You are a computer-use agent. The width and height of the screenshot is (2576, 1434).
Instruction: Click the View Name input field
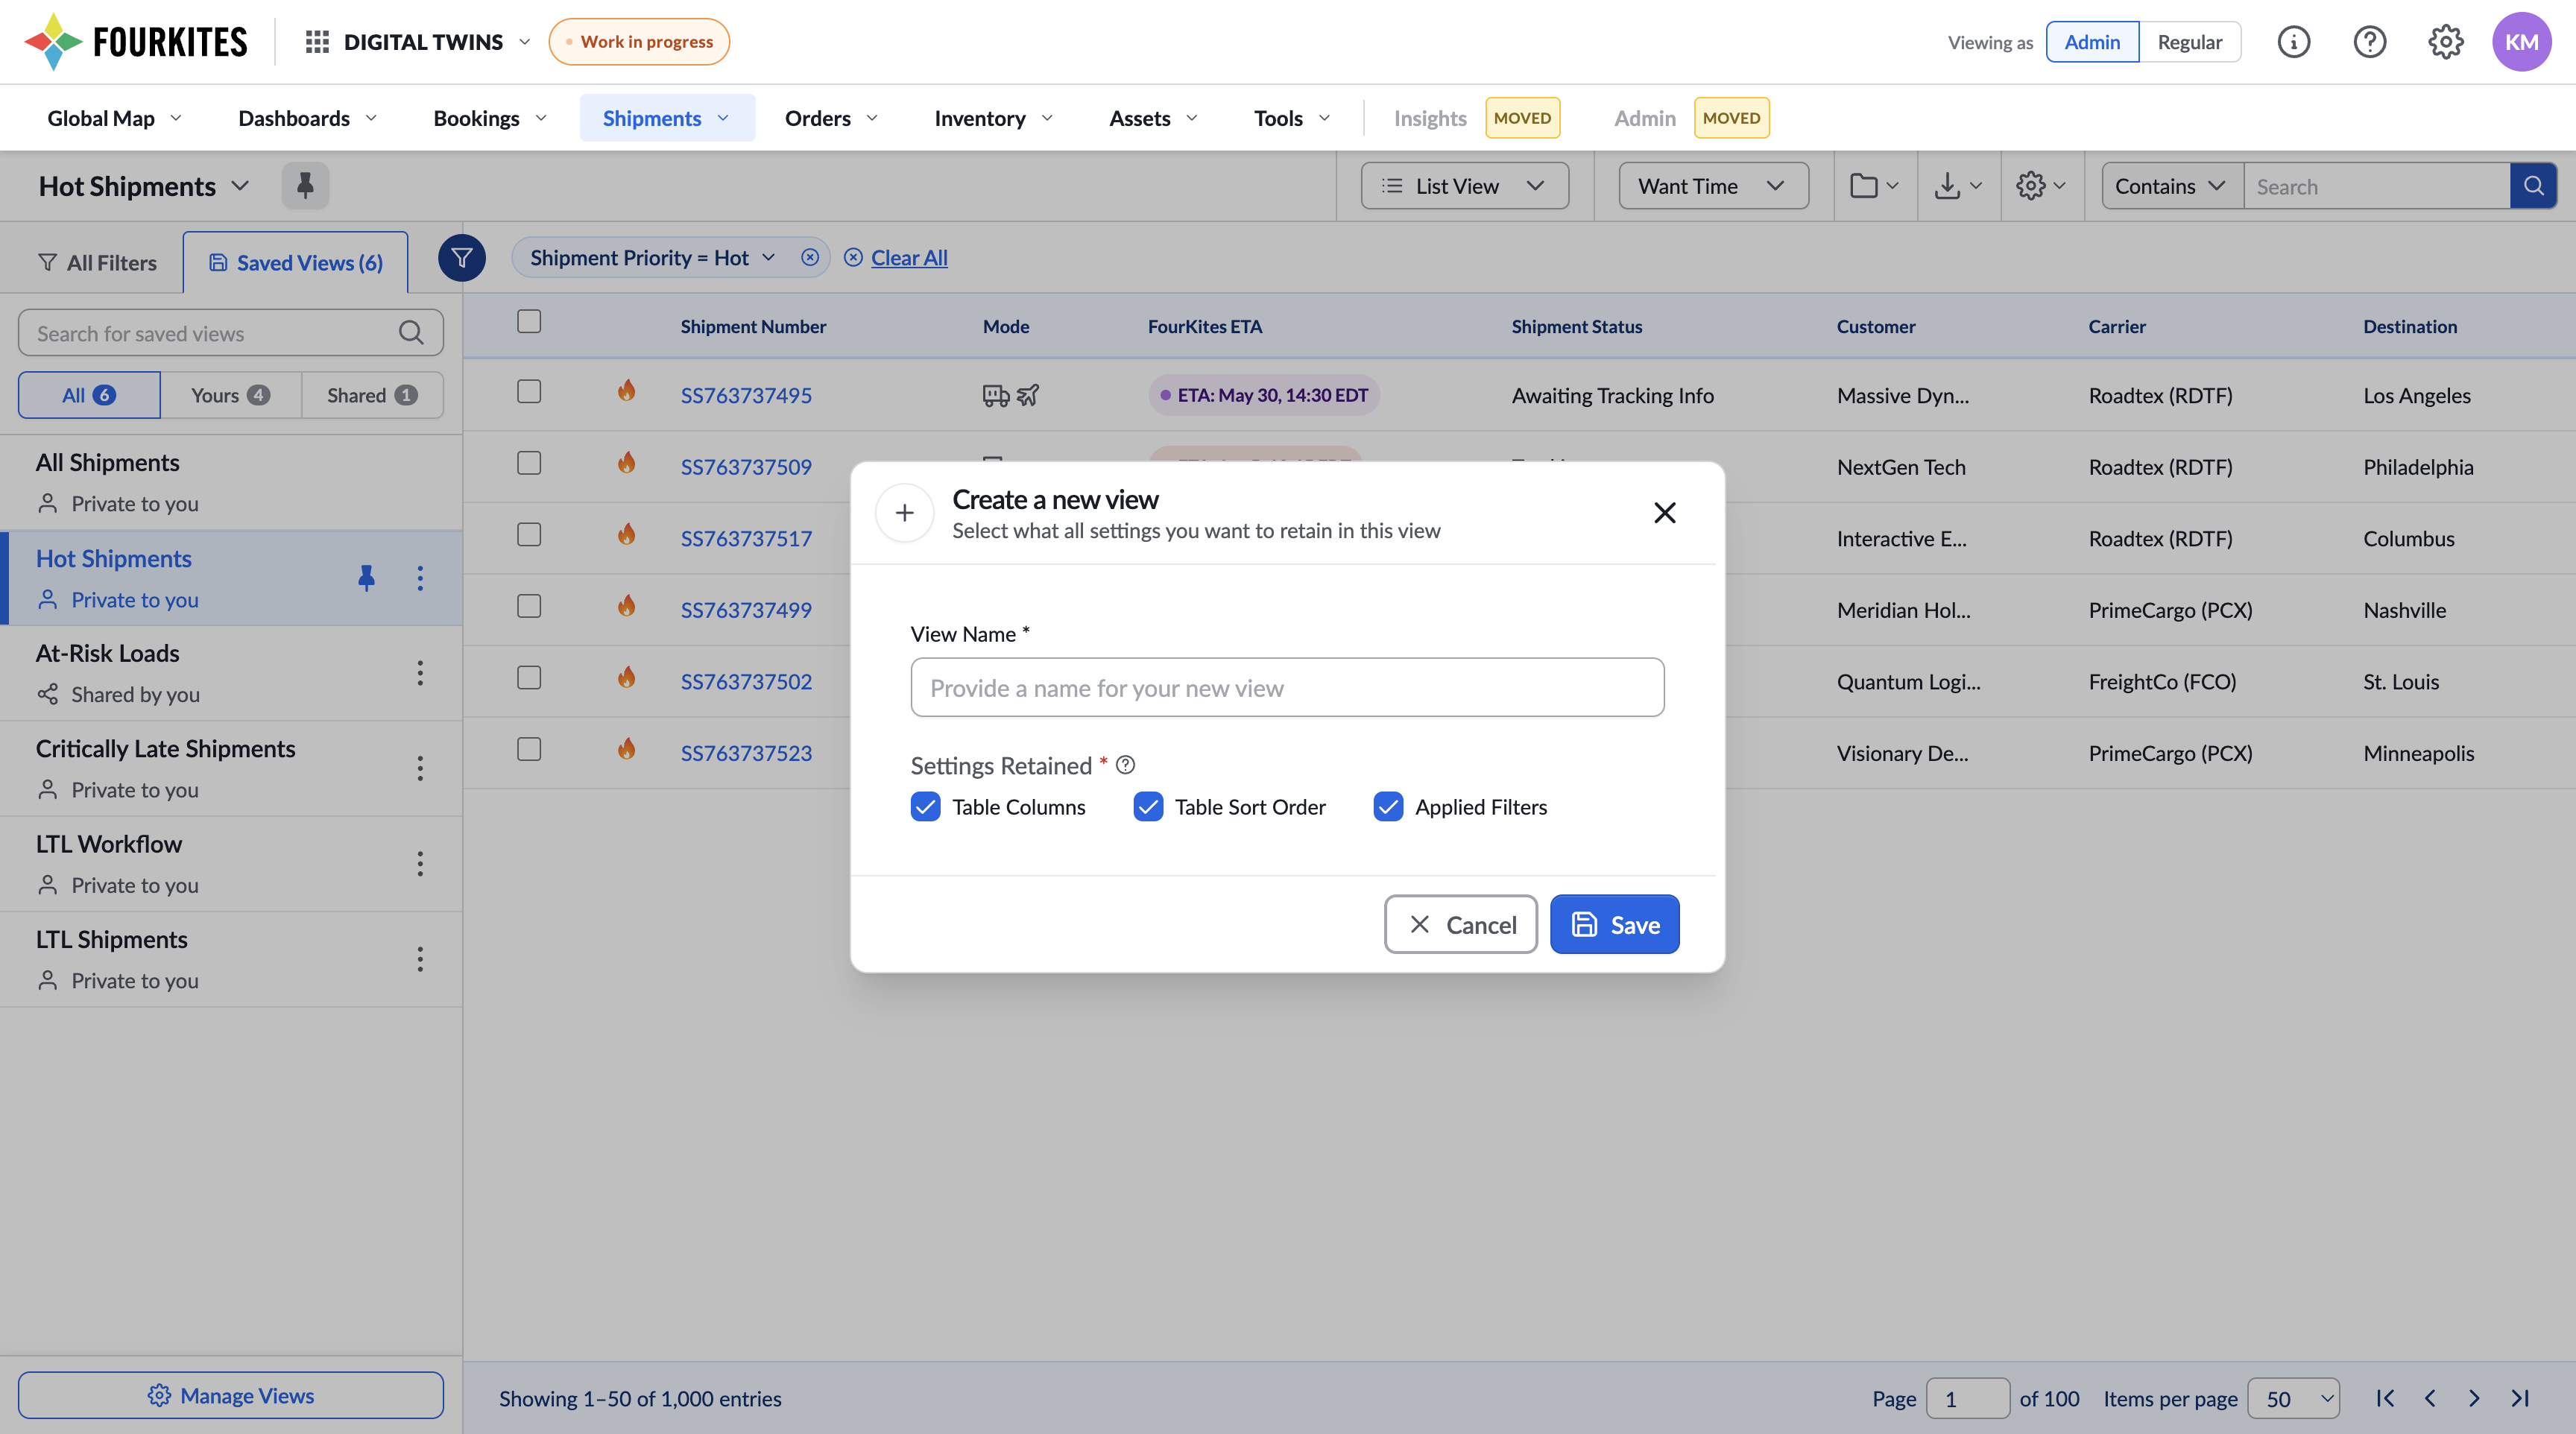tap(1288, 687)
